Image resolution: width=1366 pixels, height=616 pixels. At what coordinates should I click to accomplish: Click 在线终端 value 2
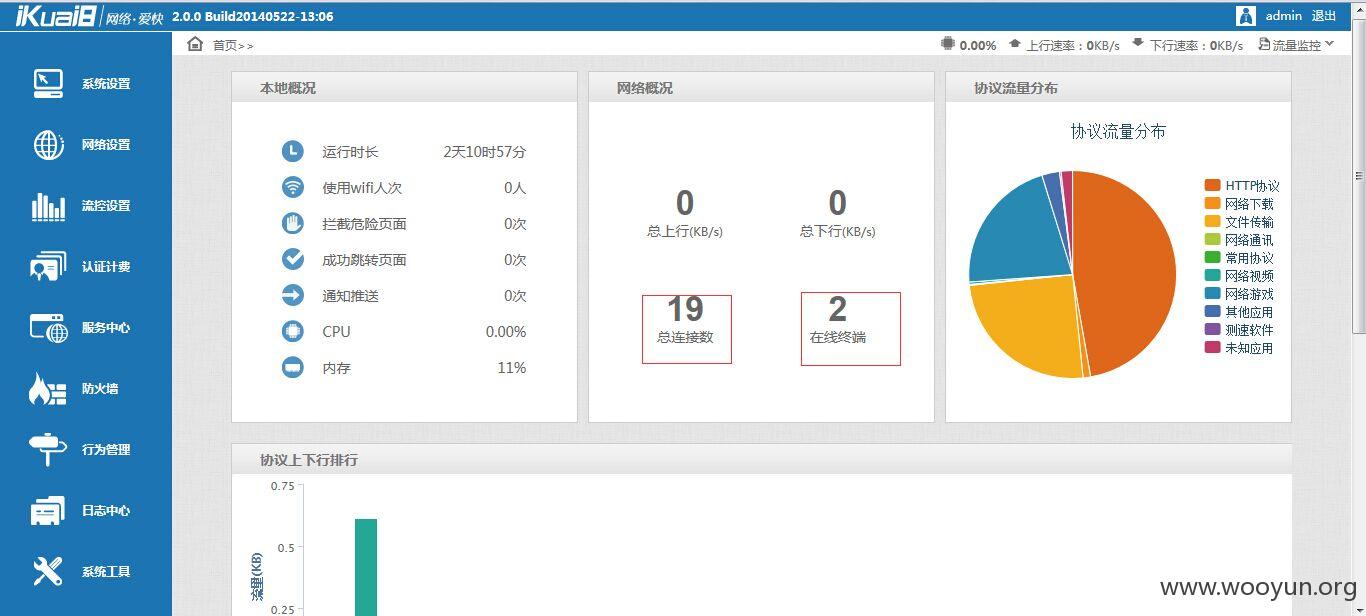pyautogui.click(x=838, y=309)
